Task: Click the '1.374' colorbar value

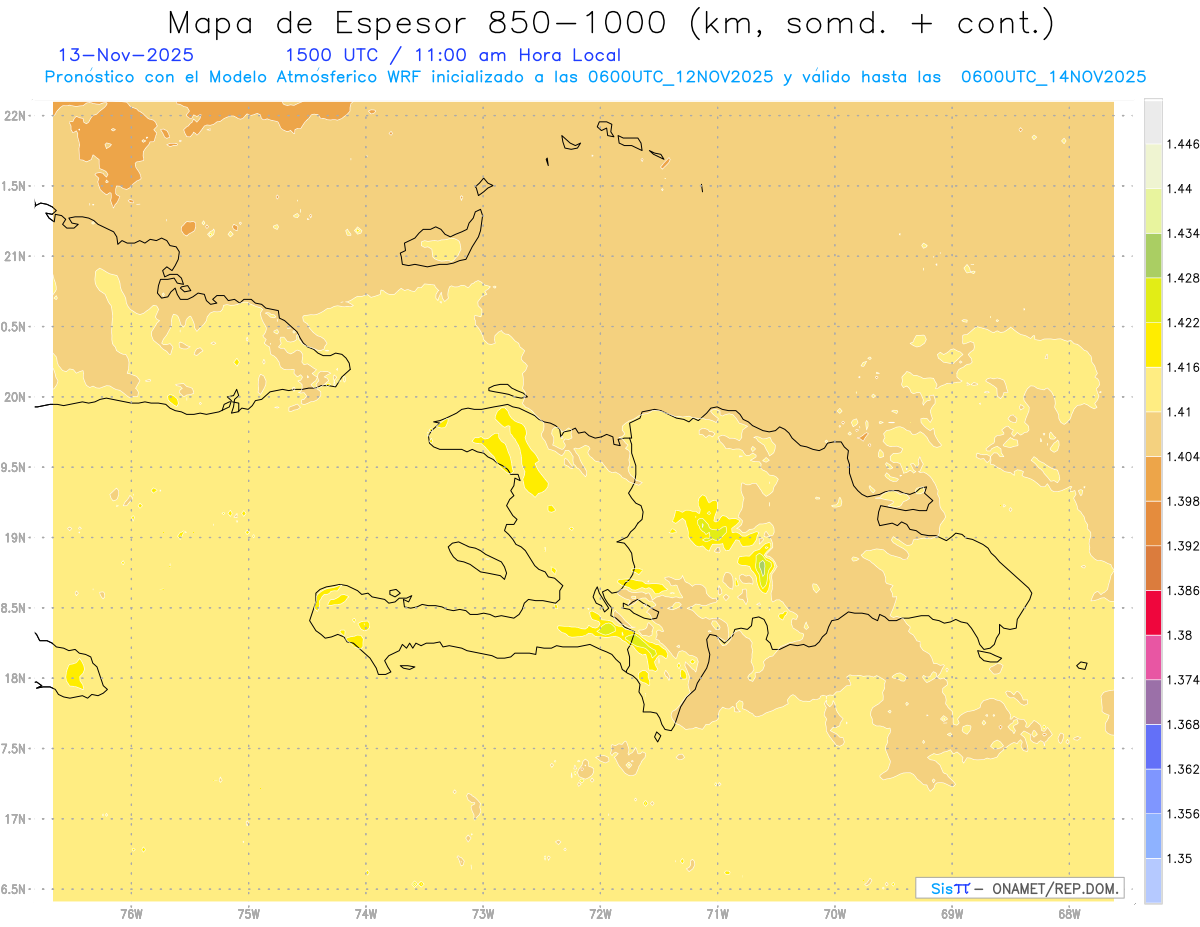Action: 1183,680
